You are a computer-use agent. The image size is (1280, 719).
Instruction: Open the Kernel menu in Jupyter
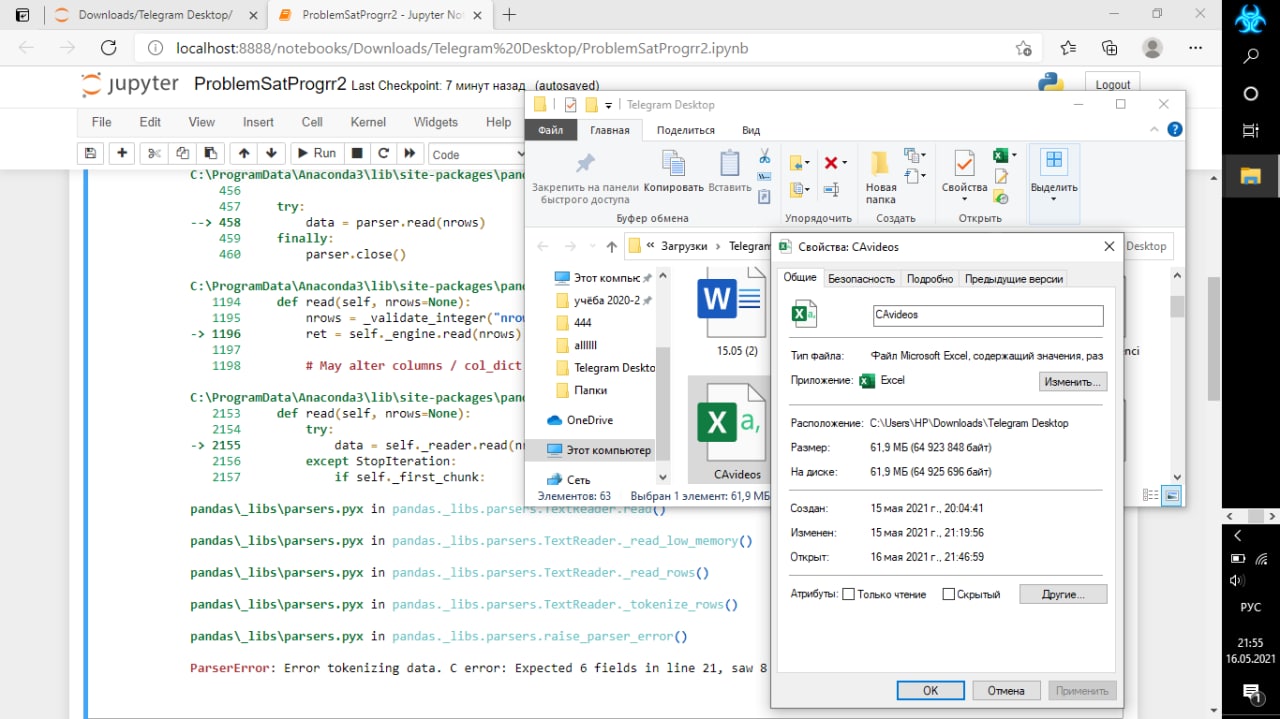point(368,122)
